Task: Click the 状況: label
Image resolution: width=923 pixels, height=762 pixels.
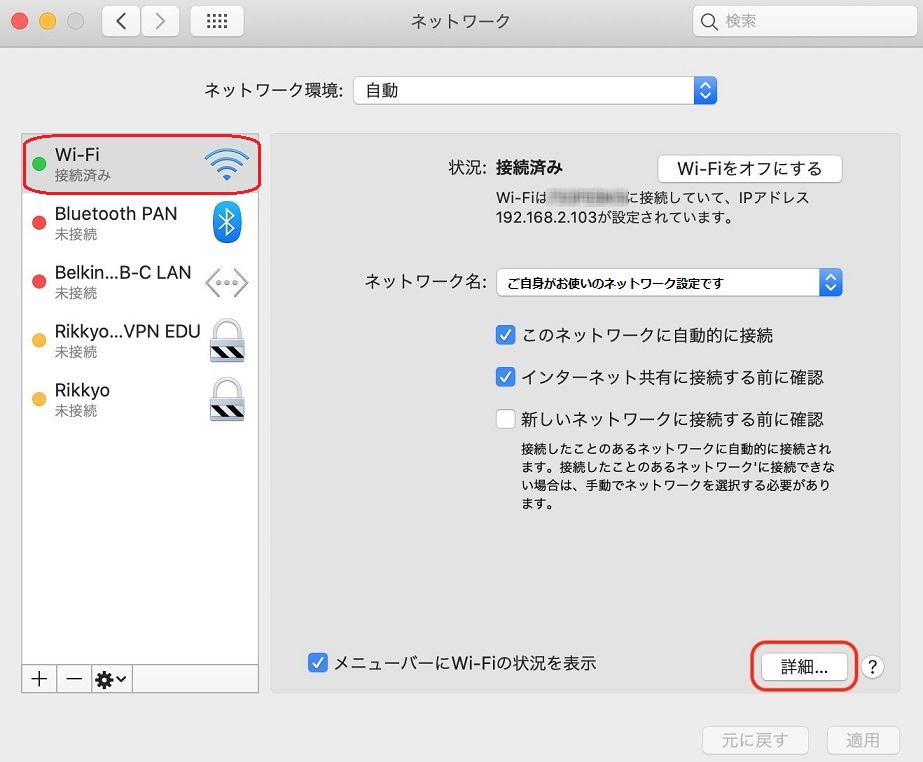Action: (467, 168)
